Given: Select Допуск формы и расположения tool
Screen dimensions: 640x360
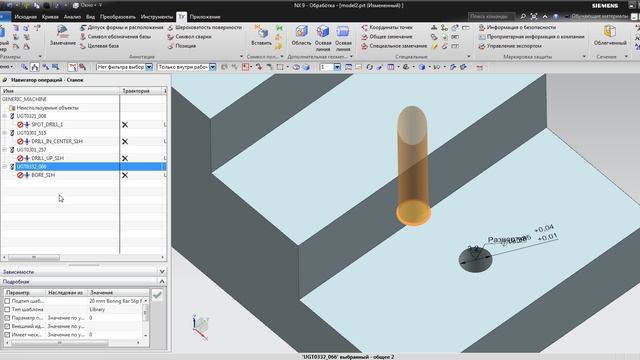Looking at the screenshot, I should coord(122,27).
